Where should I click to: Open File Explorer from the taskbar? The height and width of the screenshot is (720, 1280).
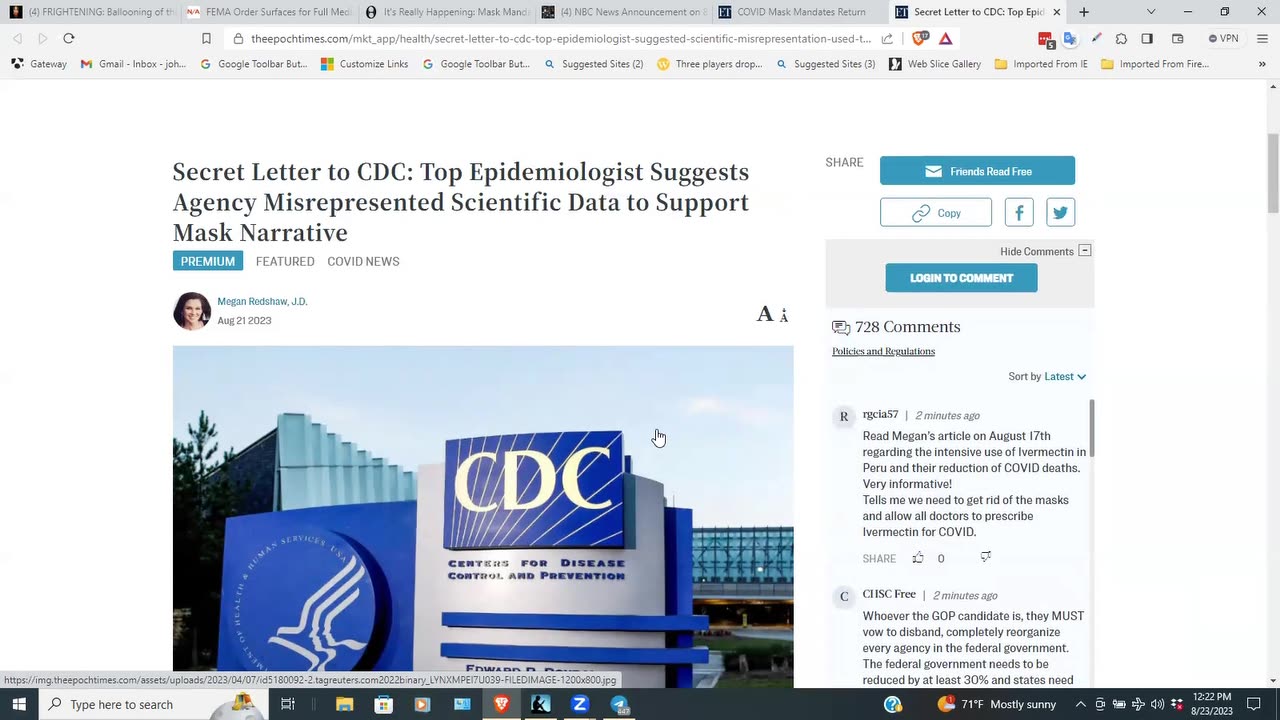345,704
